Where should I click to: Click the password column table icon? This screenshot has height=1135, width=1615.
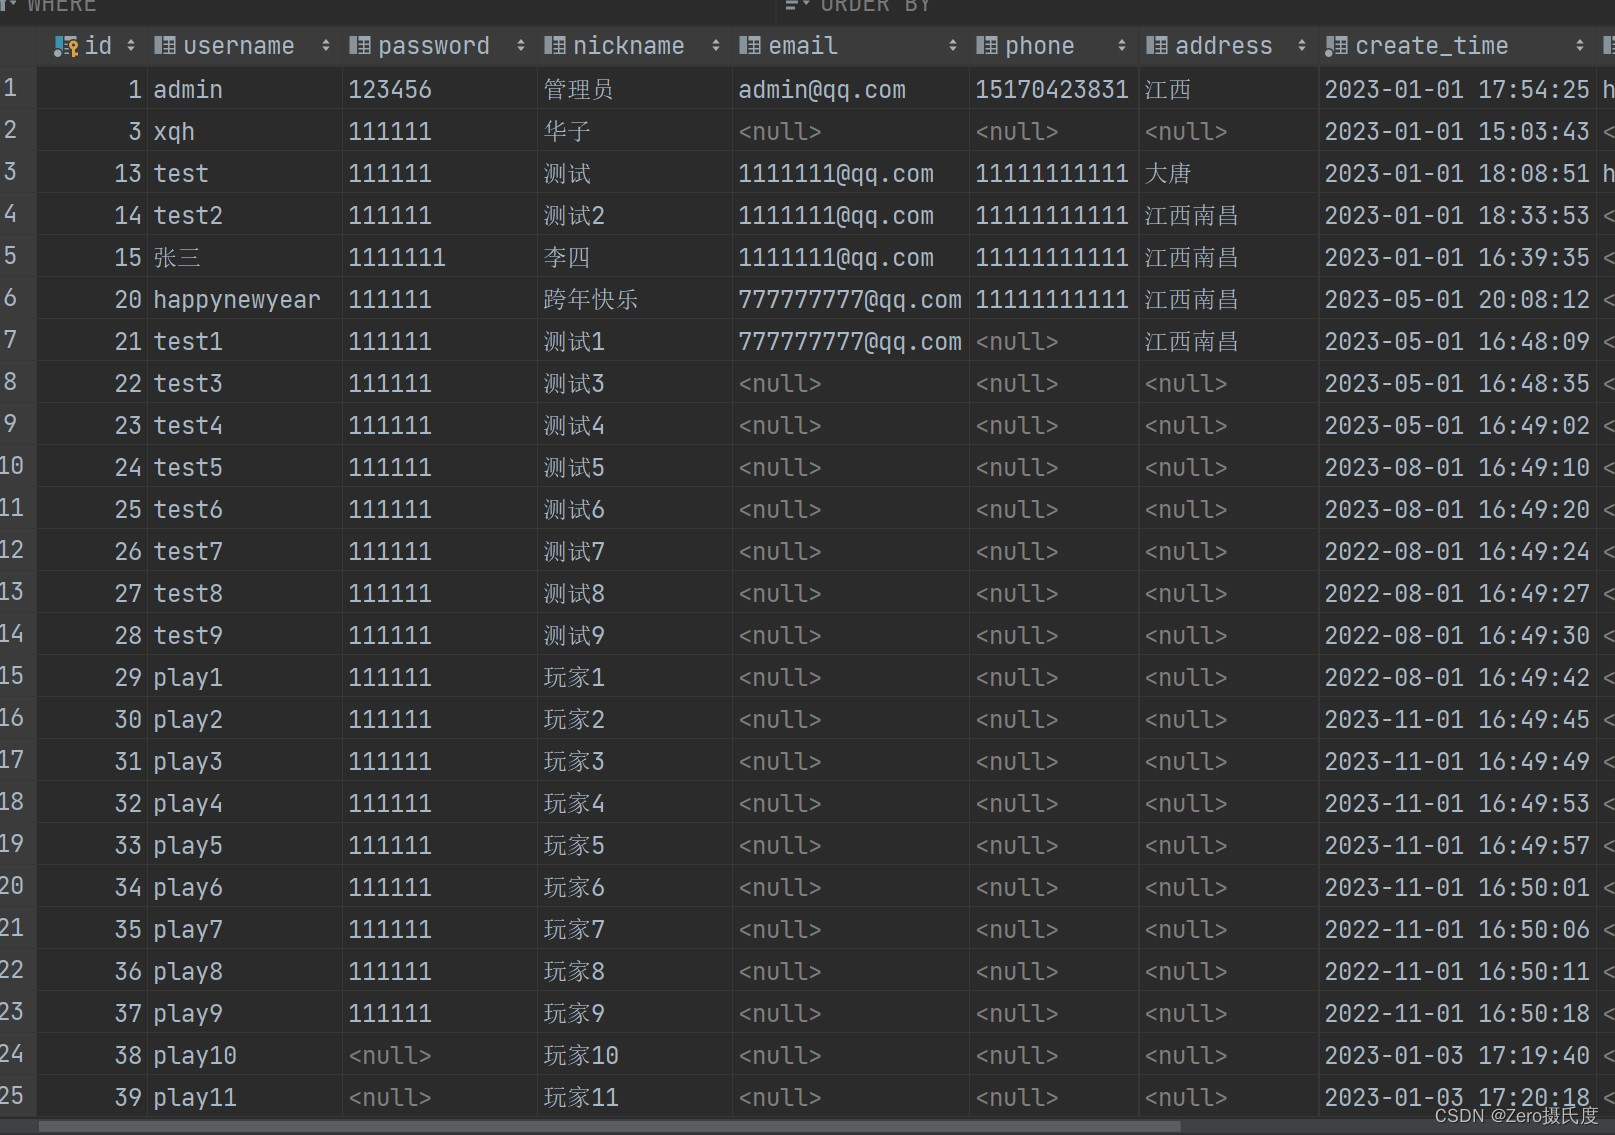[x=359, y=46]
